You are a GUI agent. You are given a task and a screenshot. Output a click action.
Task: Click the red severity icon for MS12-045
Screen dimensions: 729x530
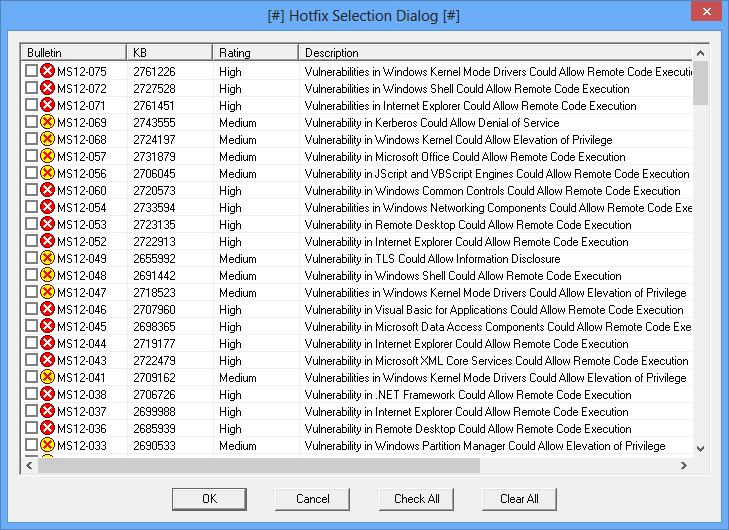tap(47, 326)
